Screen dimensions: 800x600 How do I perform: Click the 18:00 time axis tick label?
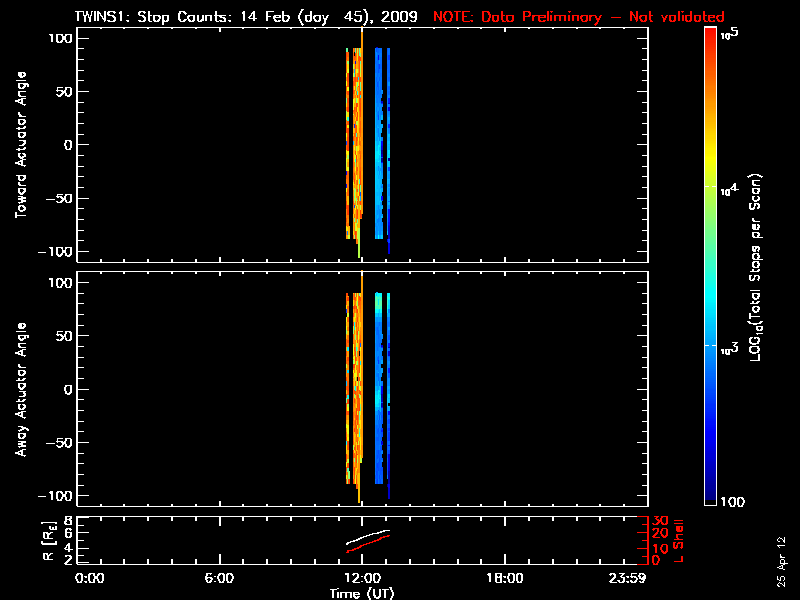click(504, 579)
